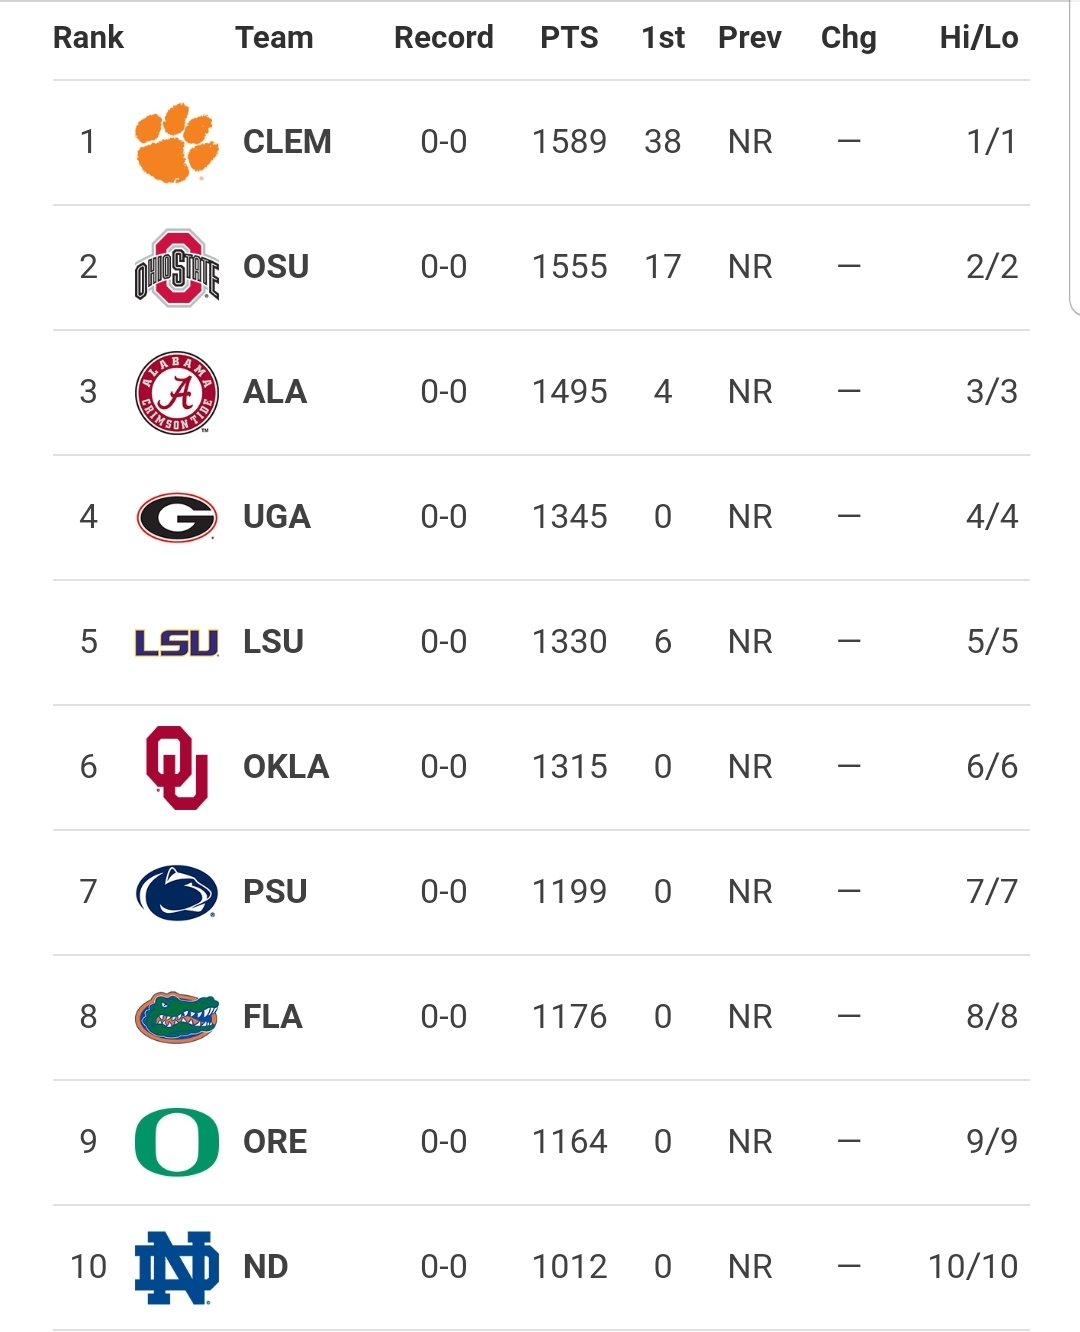Image resolution: width=1080 pixels, height=1332 pixels.
Task: Select the Hi/Lo column header
Action: (978, 38)
